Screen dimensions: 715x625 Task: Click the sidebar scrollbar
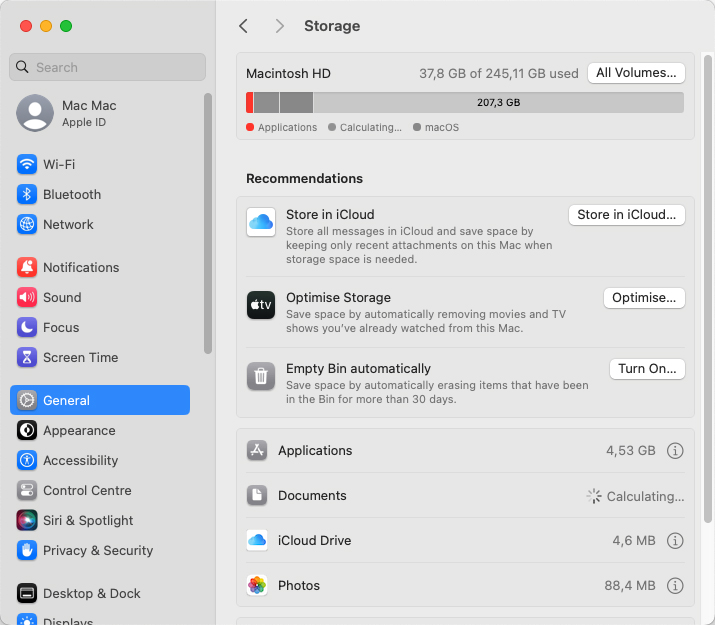coord(208,223)
